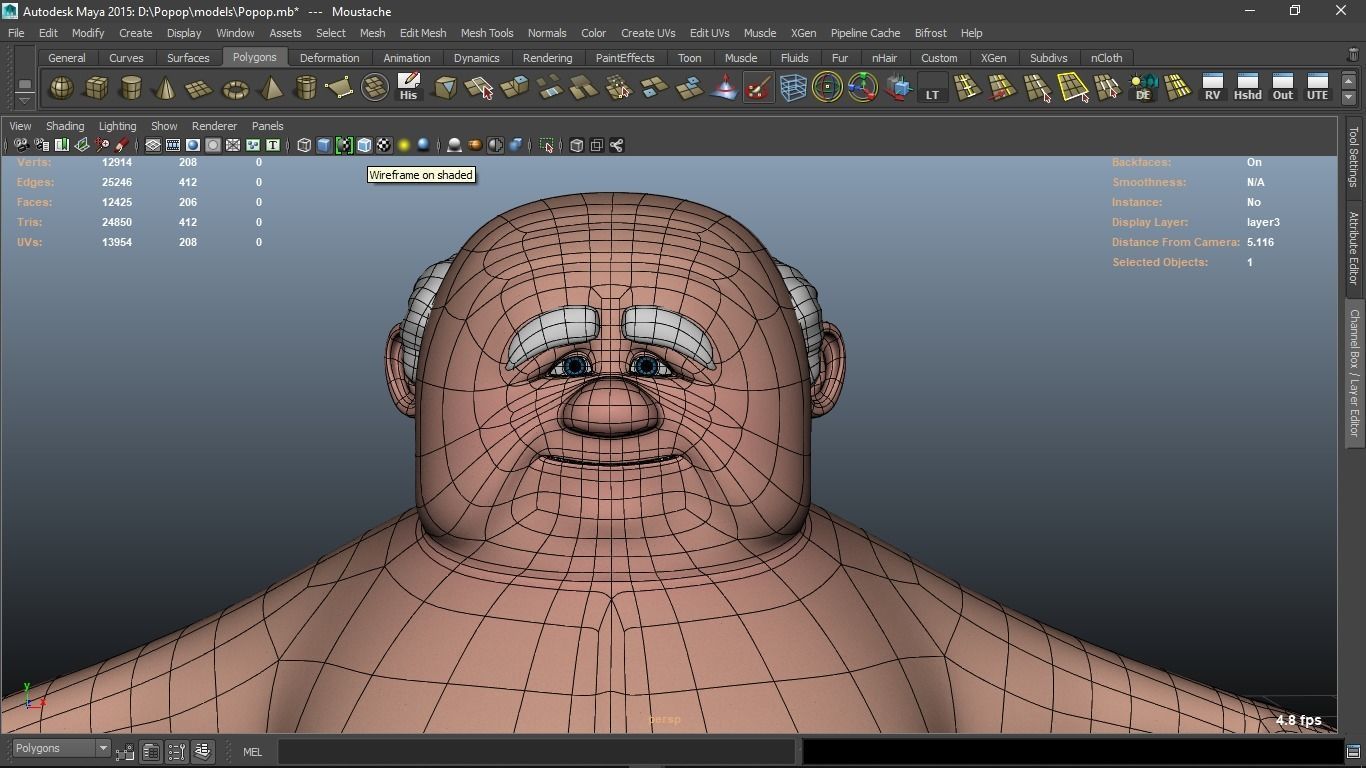
Task: Create a polygon cone from the shelf
Action: pos(165,88)
